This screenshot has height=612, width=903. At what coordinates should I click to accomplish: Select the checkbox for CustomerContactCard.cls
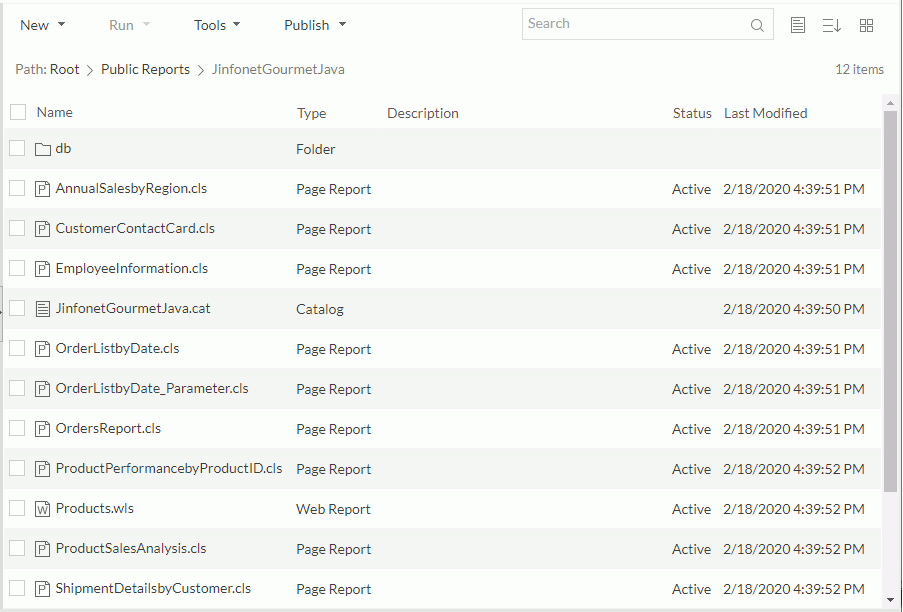click(x=16, y=228)
